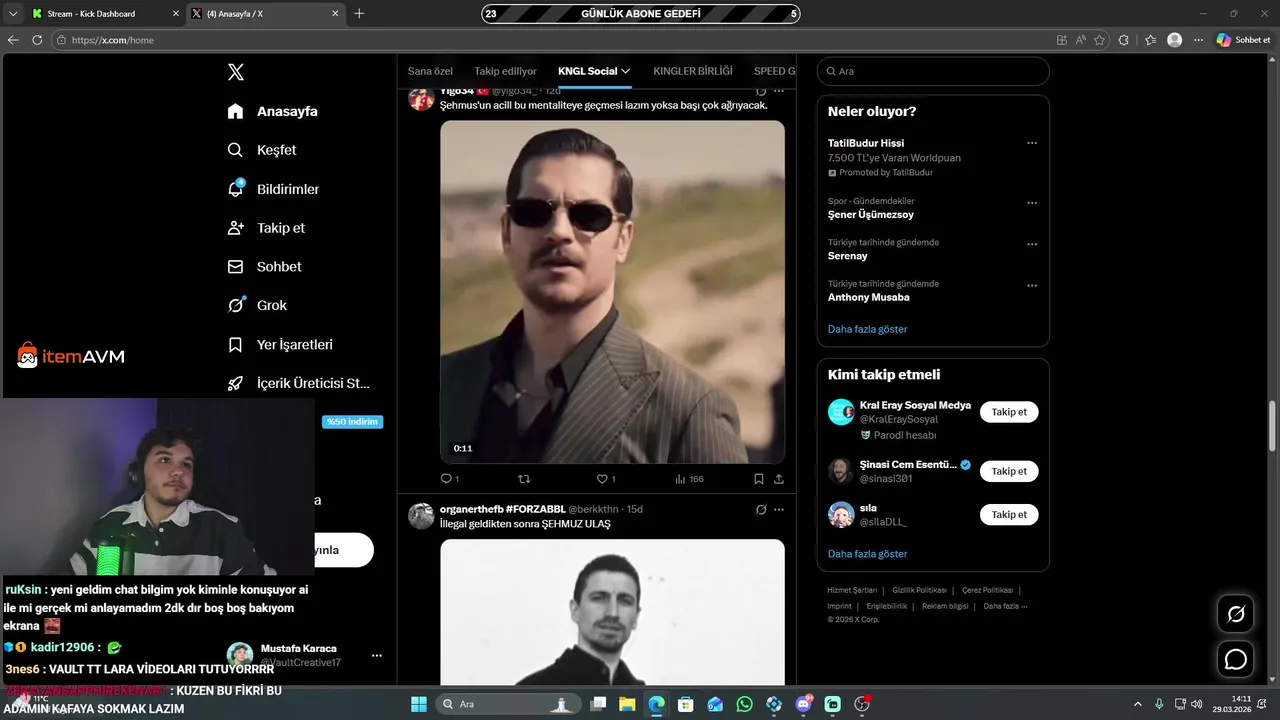This screenshot has width=1280, height=720.
Task: Open Hizmet Şartları footer link
Action: pyautogui.click(x=852, y=590)
